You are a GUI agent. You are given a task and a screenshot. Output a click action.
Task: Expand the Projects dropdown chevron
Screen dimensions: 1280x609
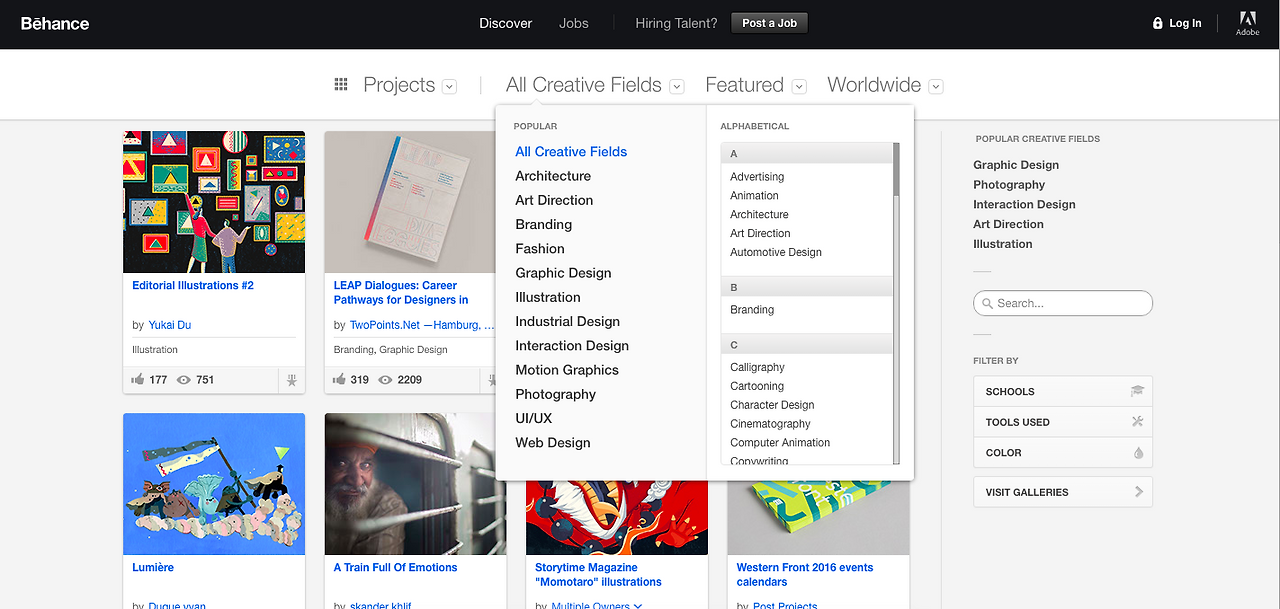[449, 86]
